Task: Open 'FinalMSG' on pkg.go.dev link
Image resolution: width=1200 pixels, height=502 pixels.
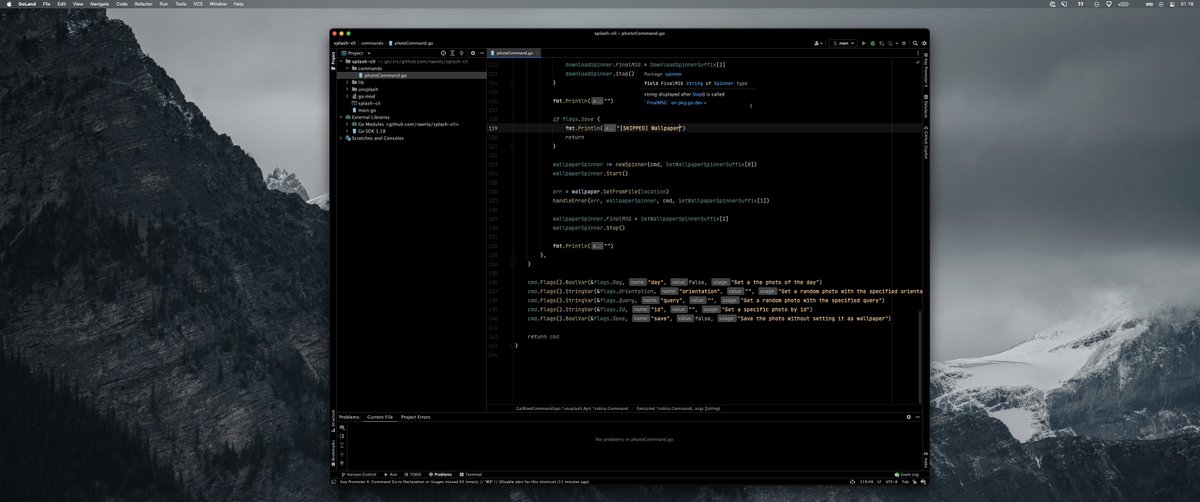Action: [x=676, y=102]
